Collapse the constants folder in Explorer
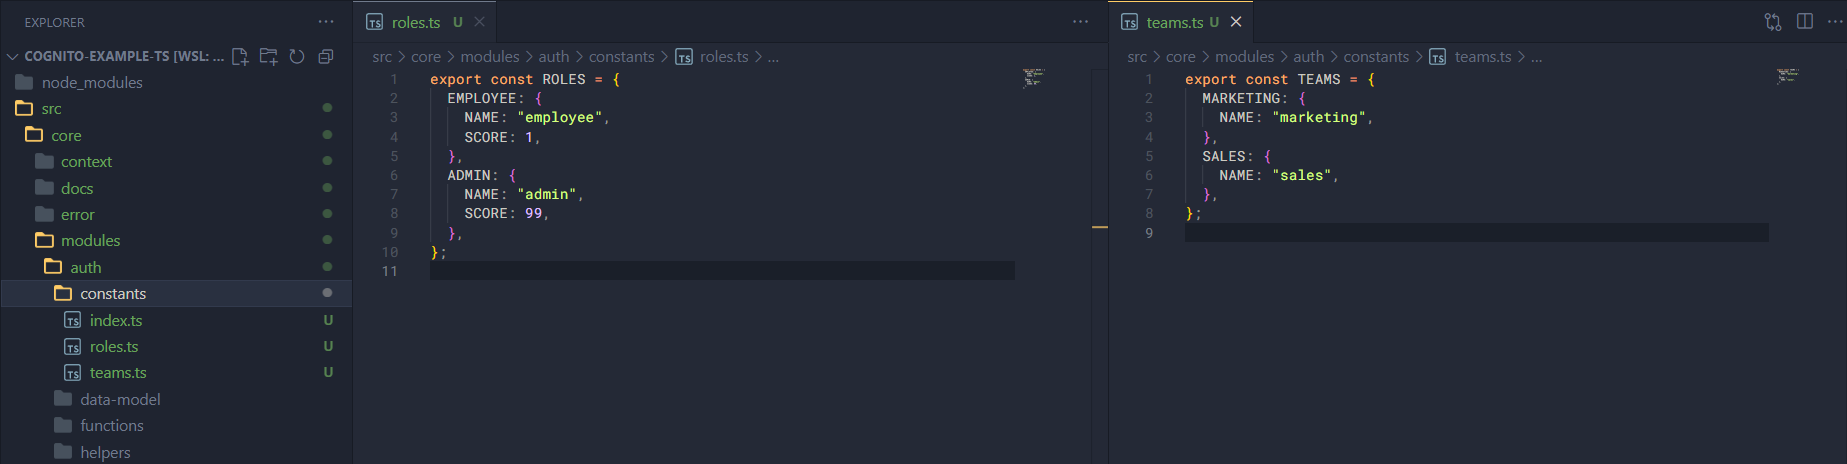Viewport: 1847px width, 464px height. (x=112, y=294)
